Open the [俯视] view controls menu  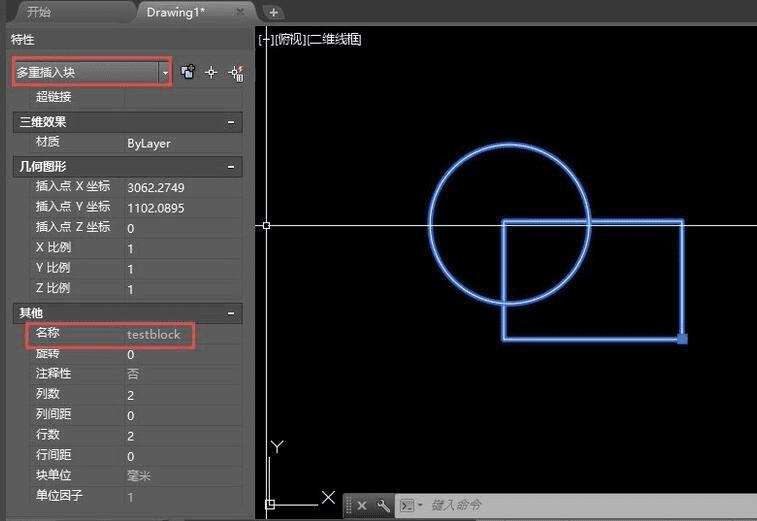pyautogui.click(x=290, y=40)
